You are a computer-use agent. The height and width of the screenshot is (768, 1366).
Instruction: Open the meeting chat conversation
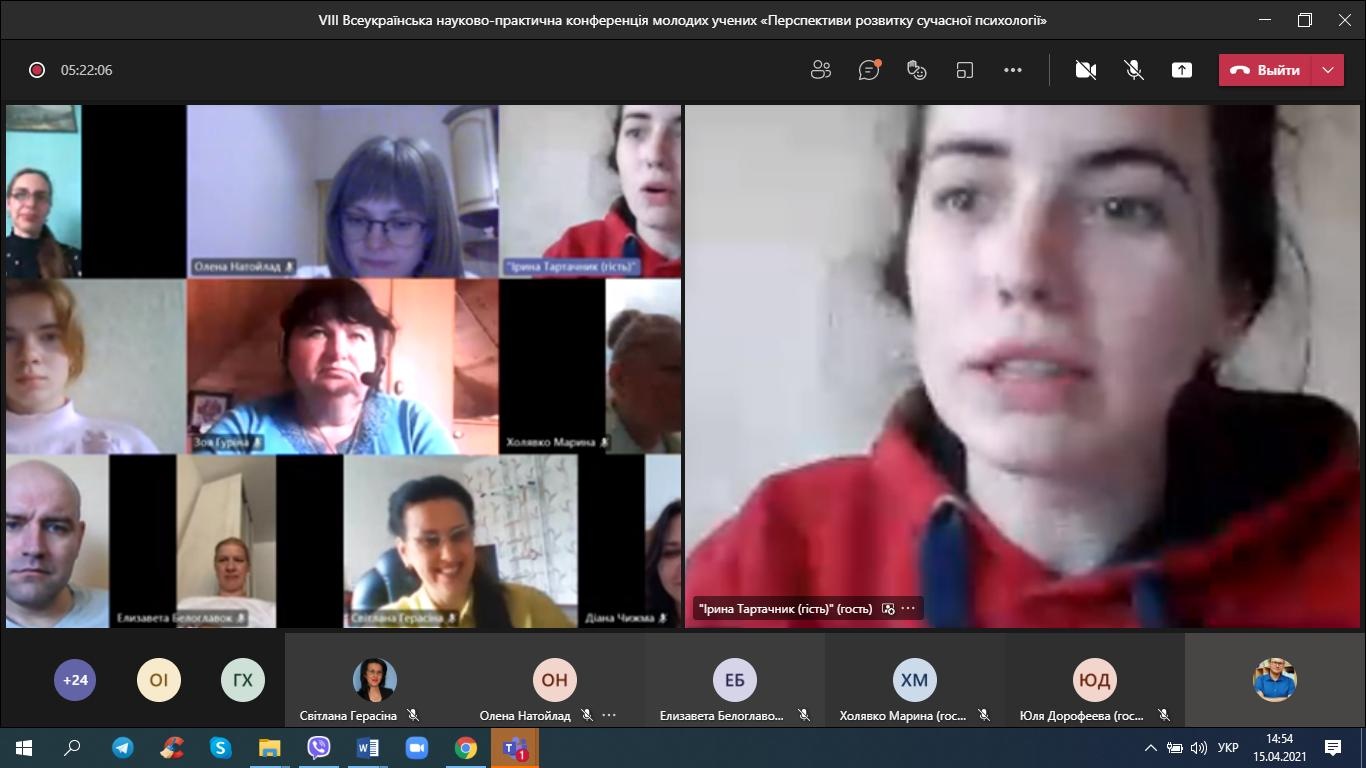tap(869, 70)
